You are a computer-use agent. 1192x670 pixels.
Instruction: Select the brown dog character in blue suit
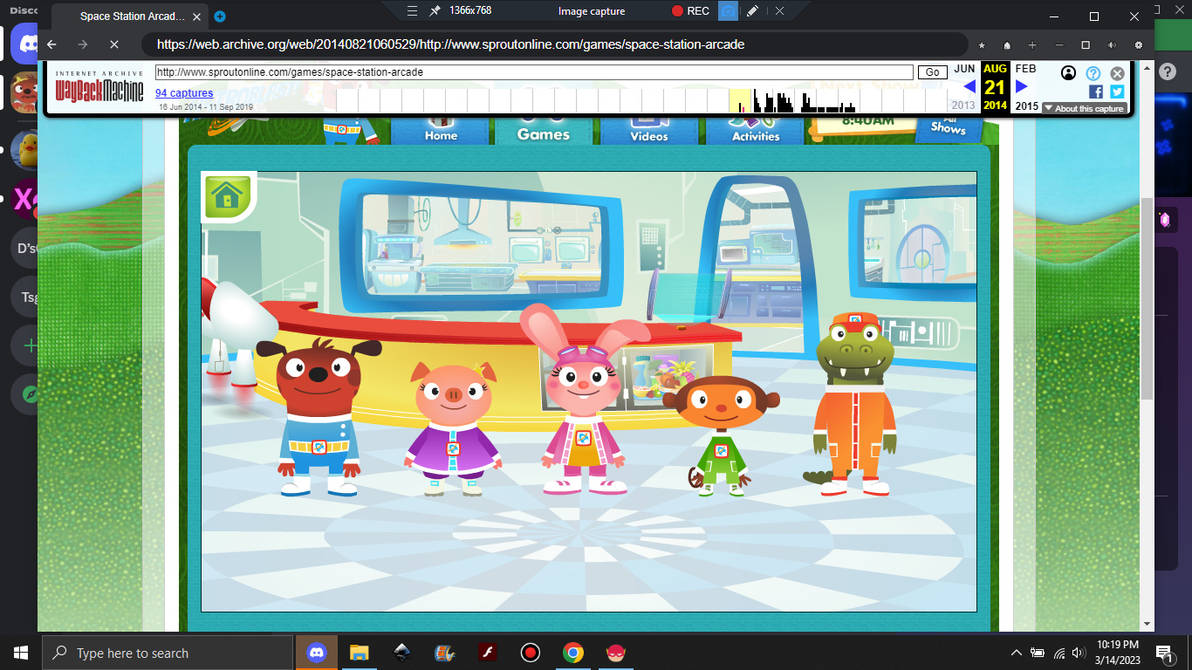click(x=319, y=417)
